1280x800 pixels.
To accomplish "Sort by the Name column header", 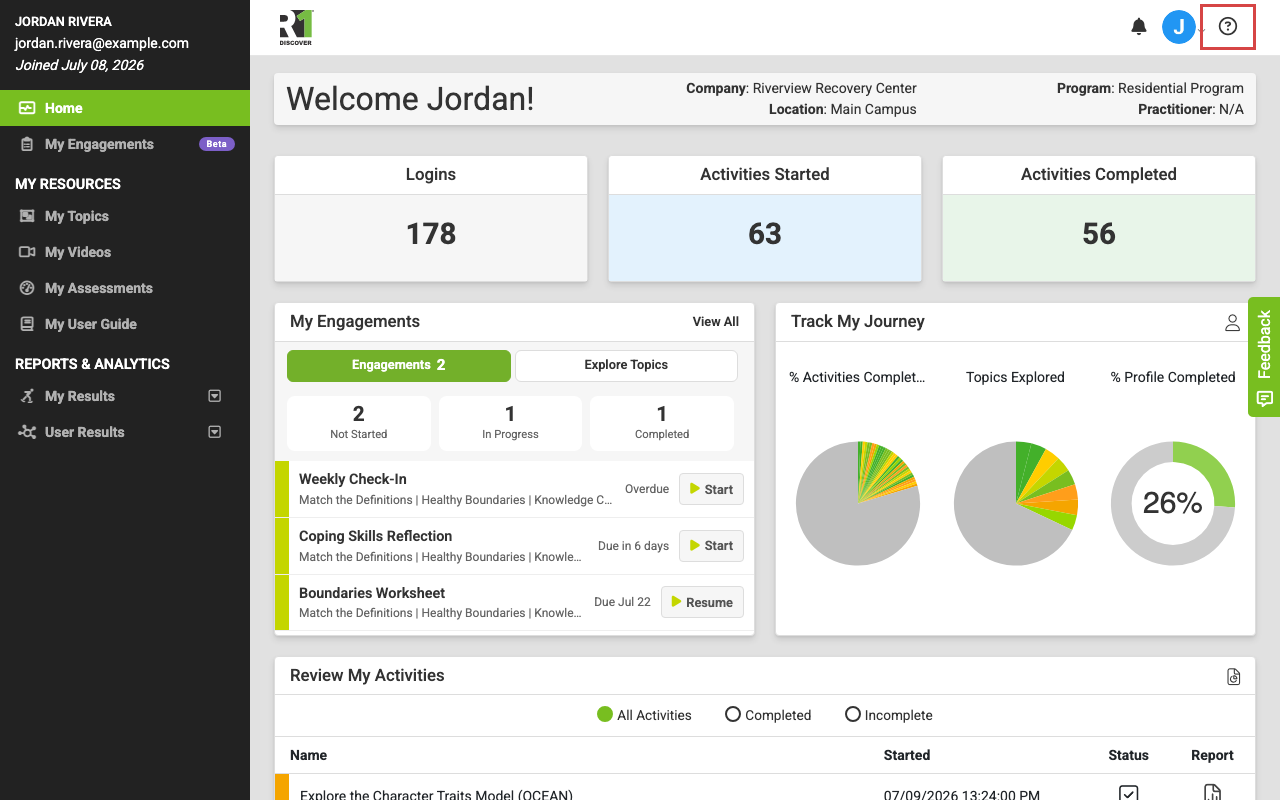I will click(x=308, y=755).
